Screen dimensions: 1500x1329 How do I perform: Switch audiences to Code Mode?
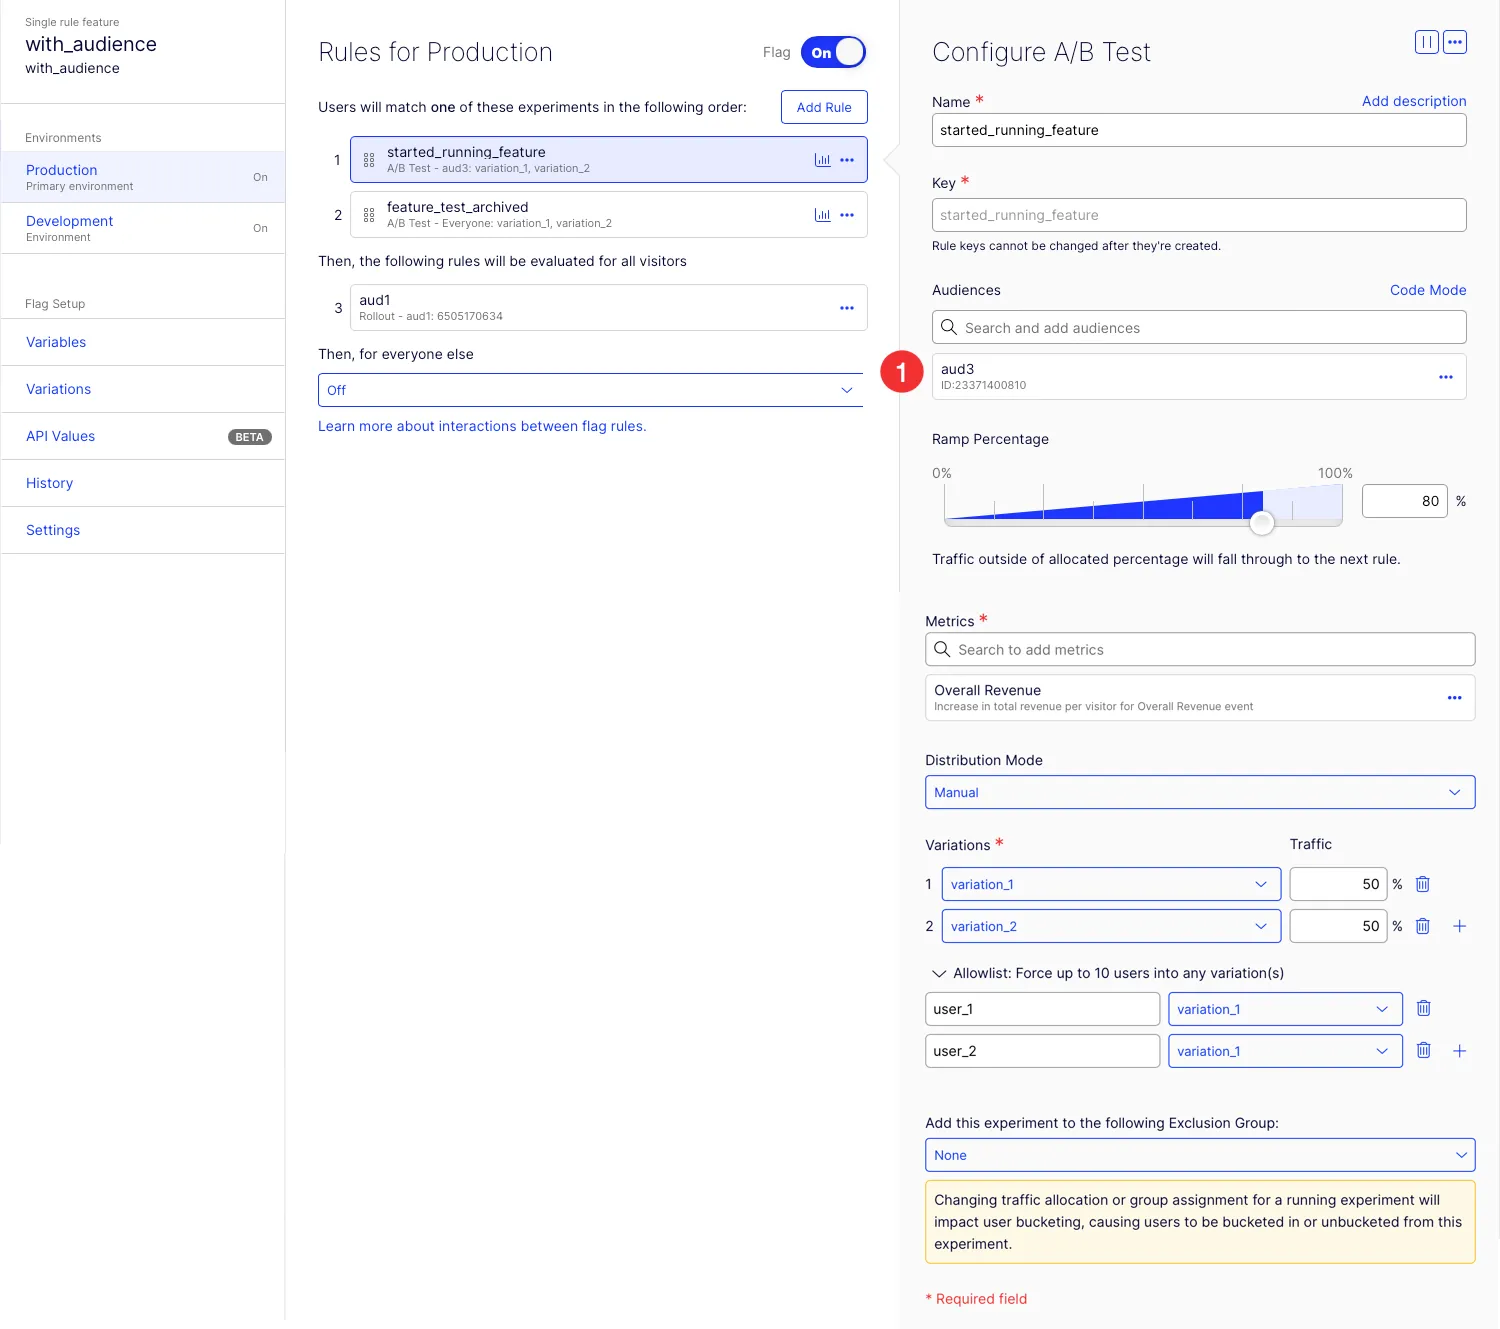coord(1428,290)
